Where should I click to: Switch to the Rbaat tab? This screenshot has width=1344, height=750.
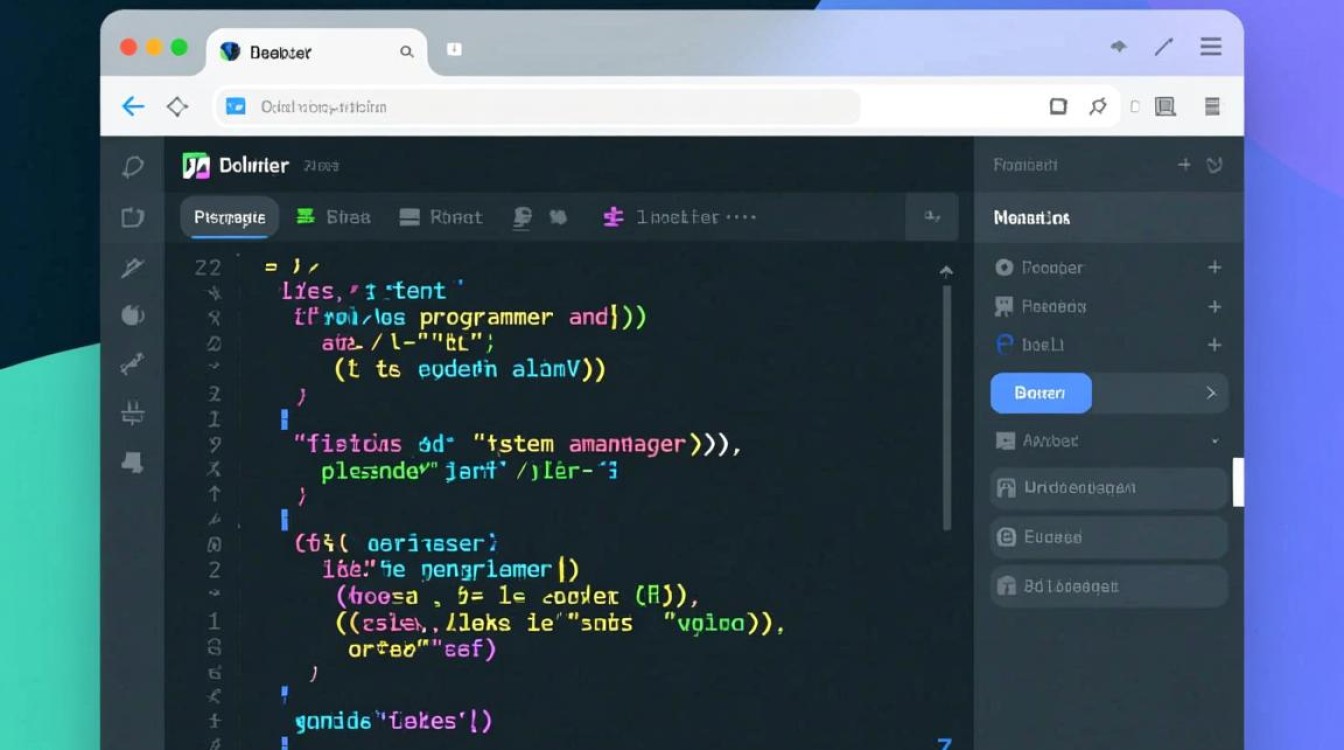click(x=441, y=217)
